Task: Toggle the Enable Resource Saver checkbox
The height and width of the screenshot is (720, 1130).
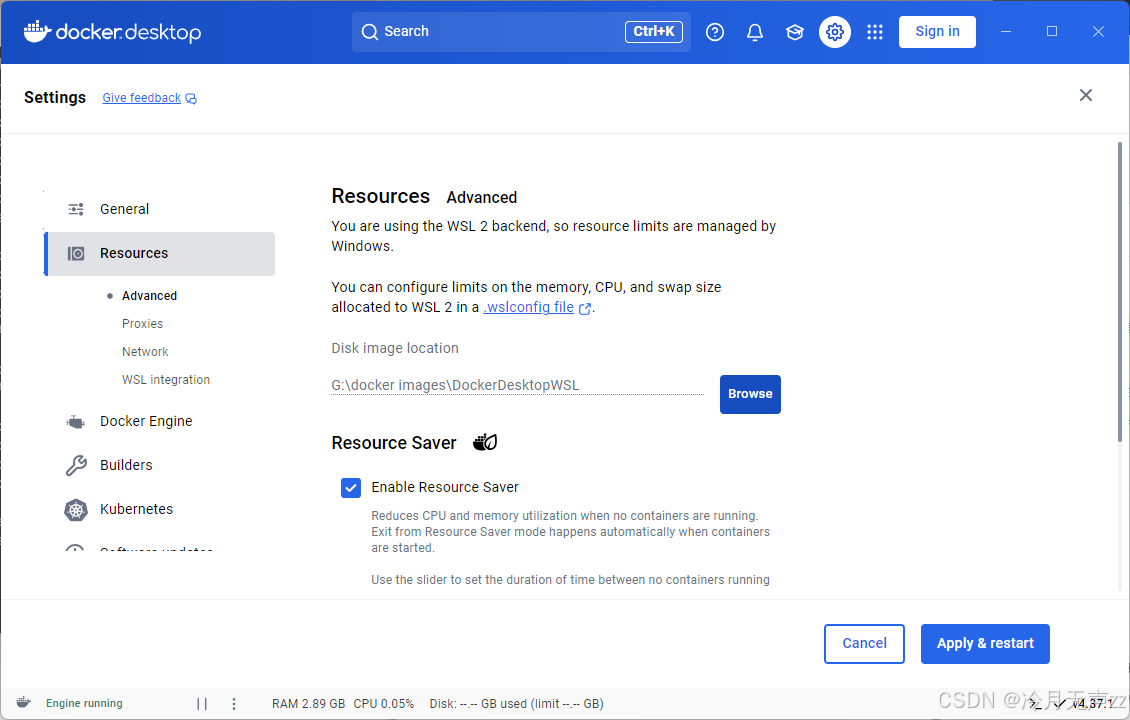Action: click(351, 488)
